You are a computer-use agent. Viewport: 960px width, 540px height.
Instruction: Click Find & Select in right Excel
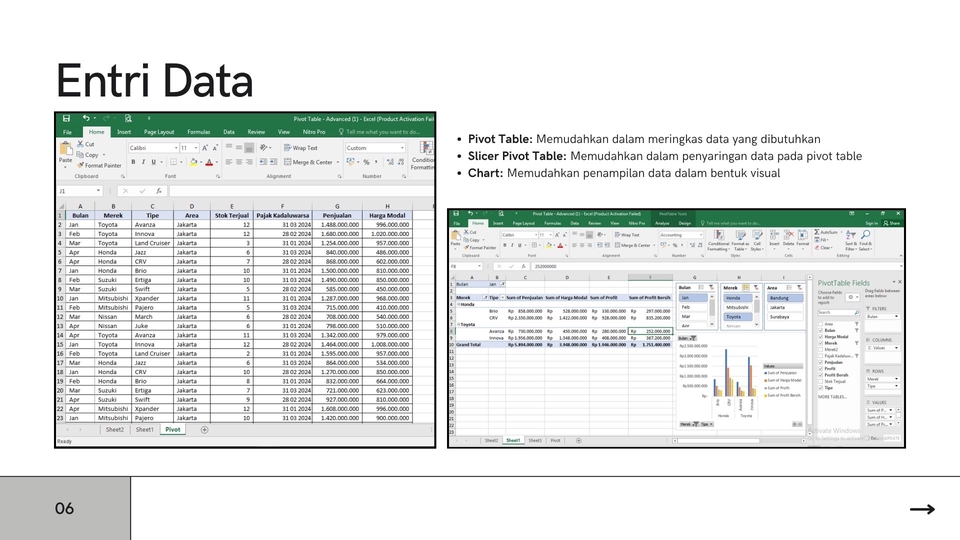866,241
